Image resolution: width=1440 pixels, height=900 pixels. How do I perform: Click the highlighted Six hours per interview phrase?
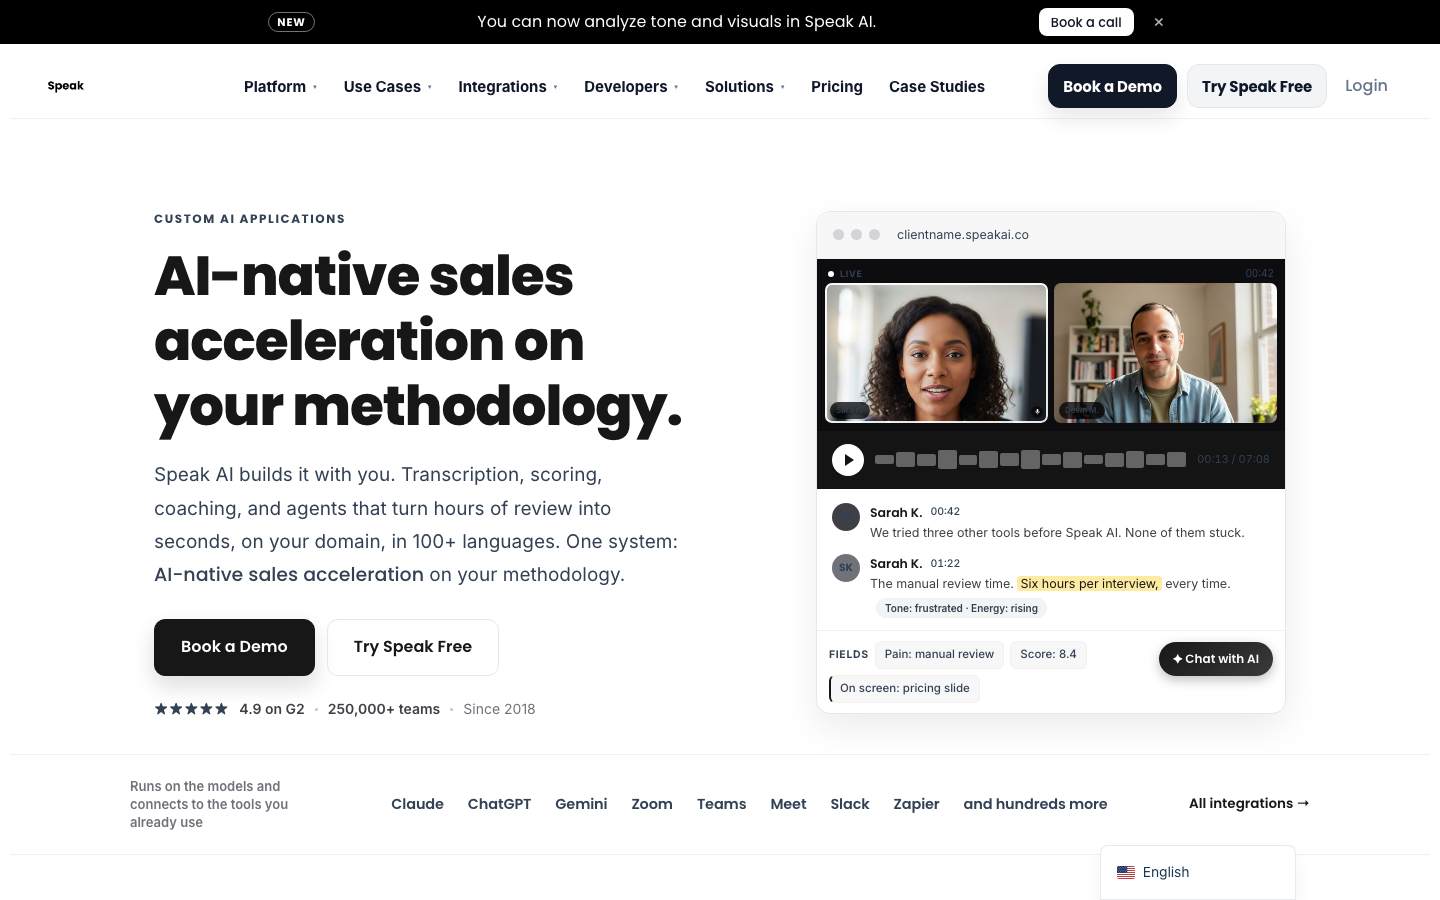(1089, 584)
